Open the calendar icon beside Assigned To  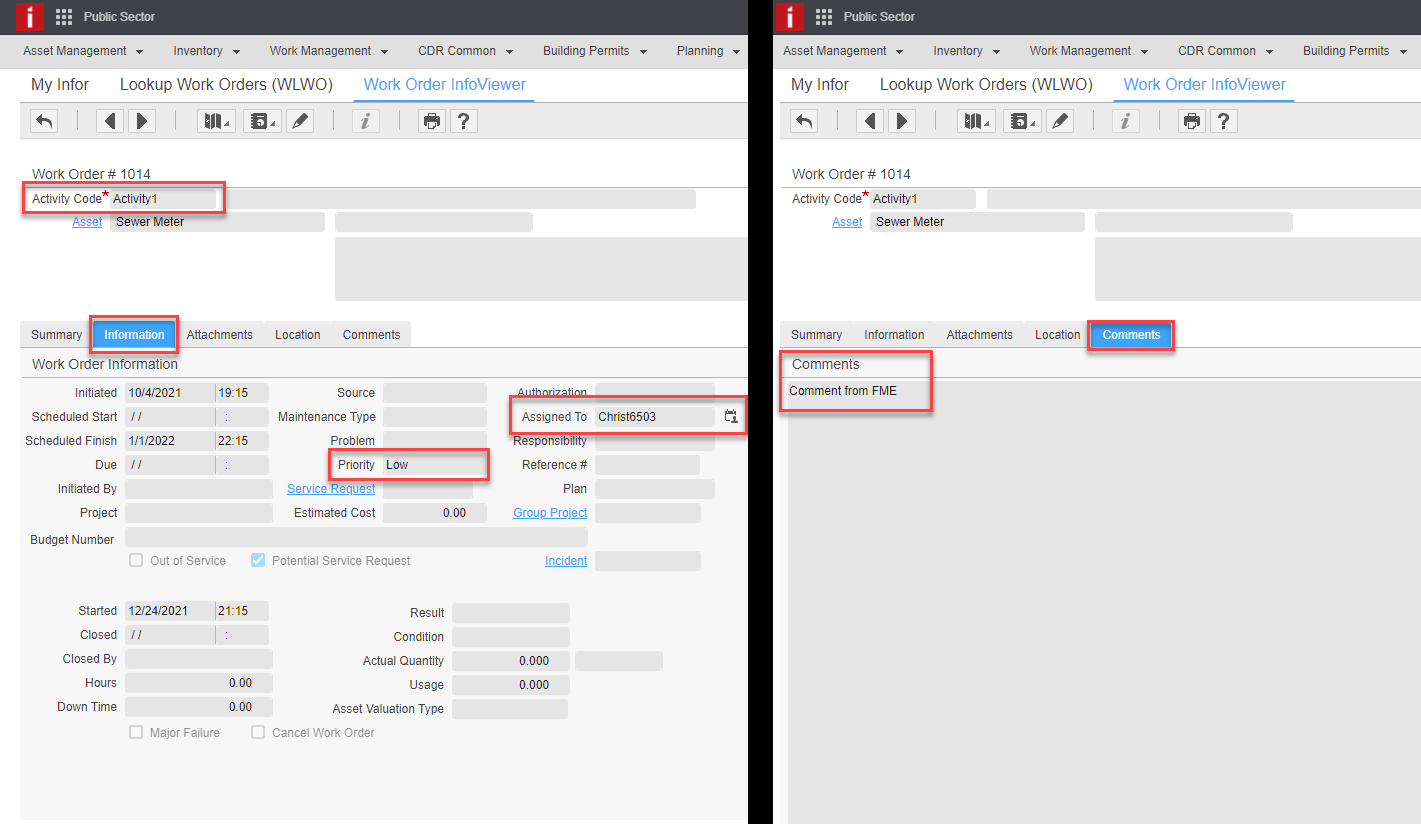tap(731, 416)
